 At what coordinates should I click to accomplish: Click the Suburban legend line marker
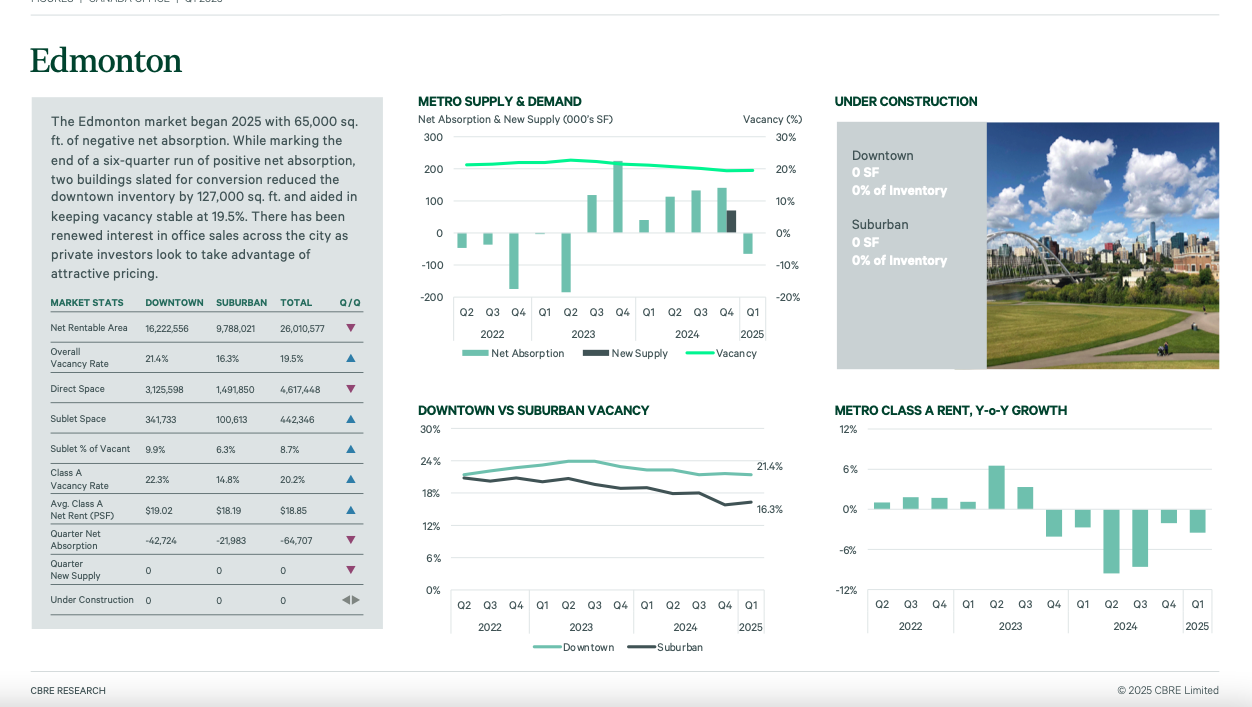coord(641,647)
